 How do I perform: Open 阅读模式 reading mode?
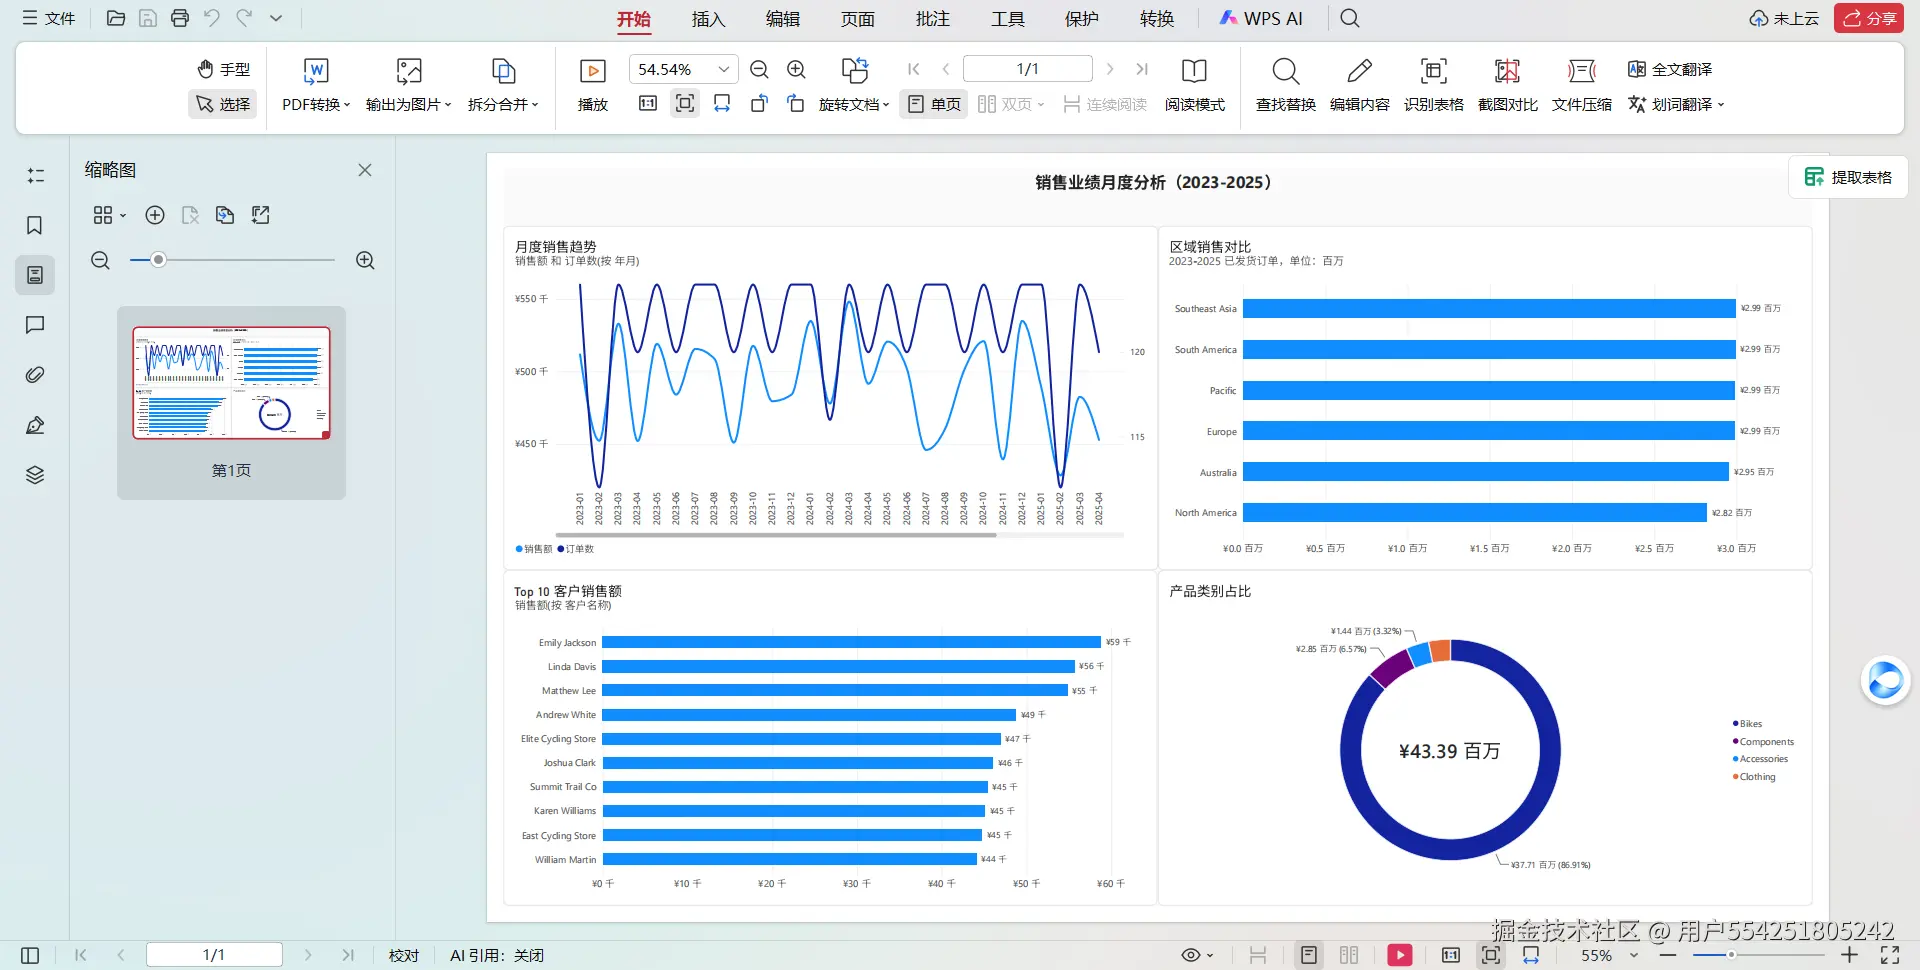coord(1194,84)
